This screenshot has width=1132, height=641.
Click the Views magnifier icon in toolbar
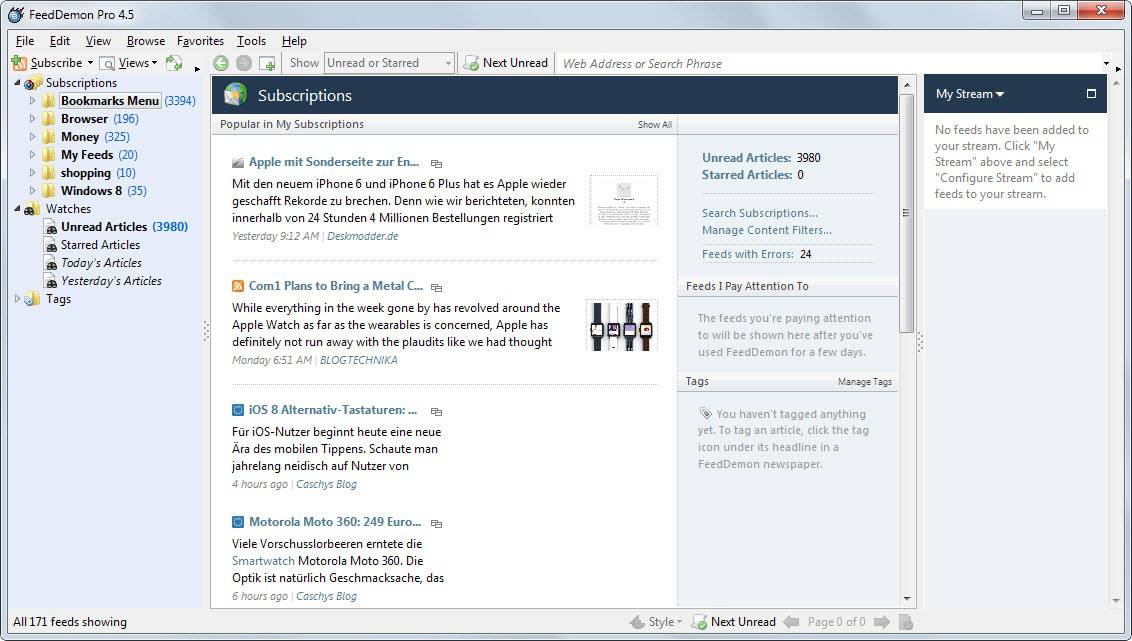pos(107,64)
